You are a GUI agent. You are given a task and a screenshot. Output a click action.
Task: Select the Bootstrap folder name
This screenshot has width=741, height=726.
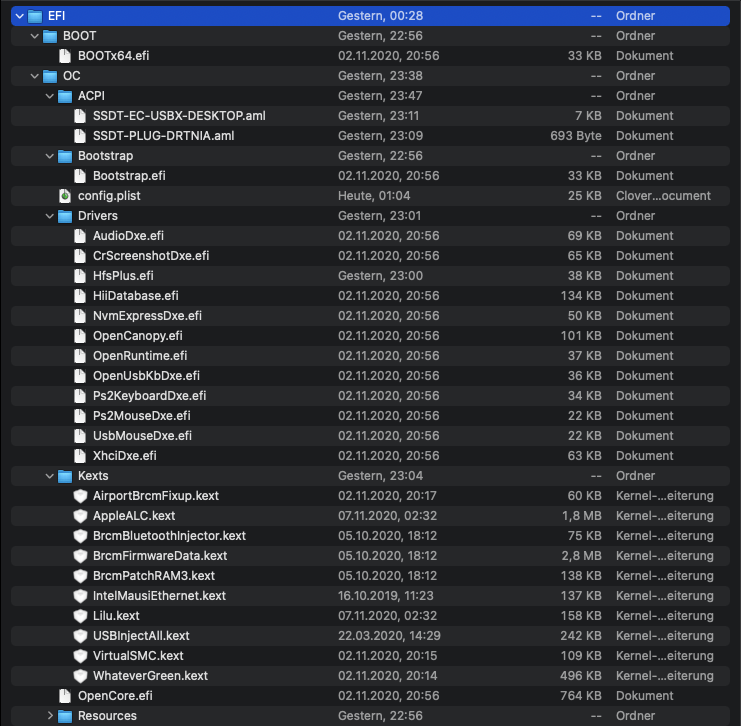pos(105,156)
